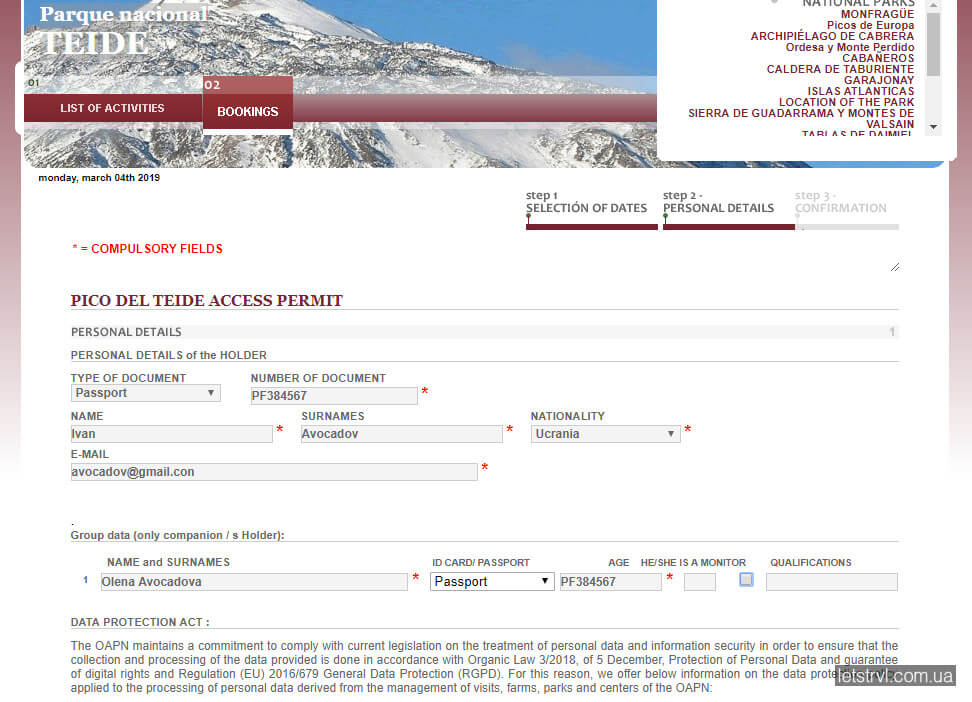Open companion ID Card/Passport dropdown
This screenshot has height=702, width=972.
pos(492,581)
